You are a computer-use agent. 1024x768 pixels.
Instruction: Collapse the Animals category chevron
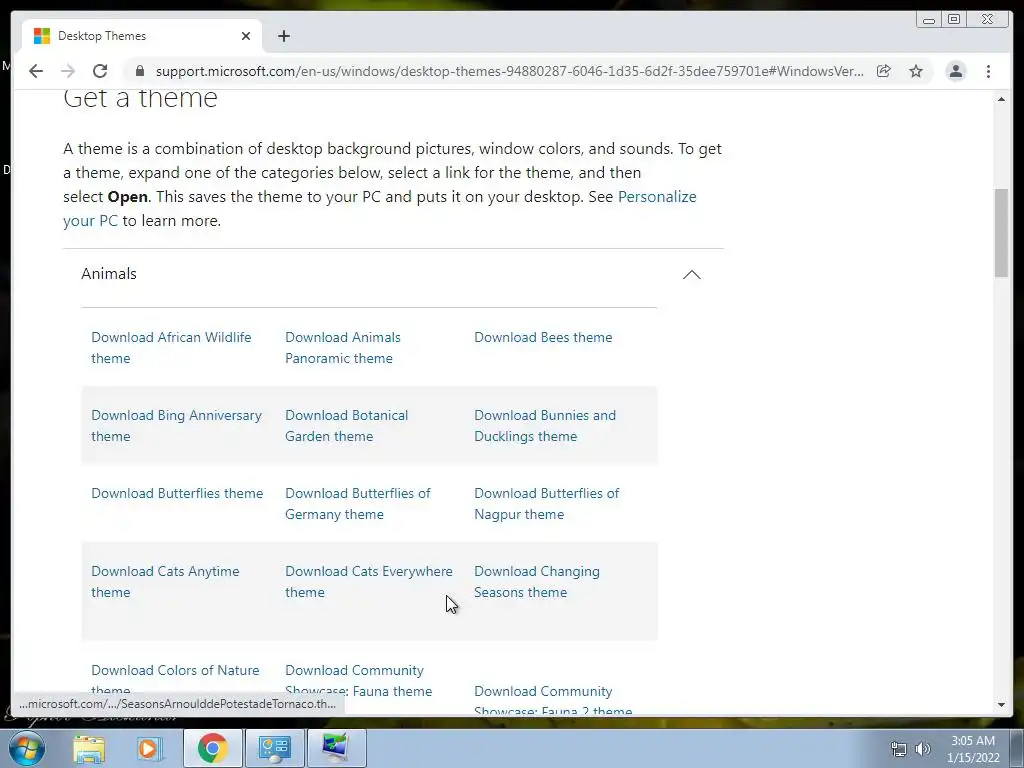(x=692, y=274)
